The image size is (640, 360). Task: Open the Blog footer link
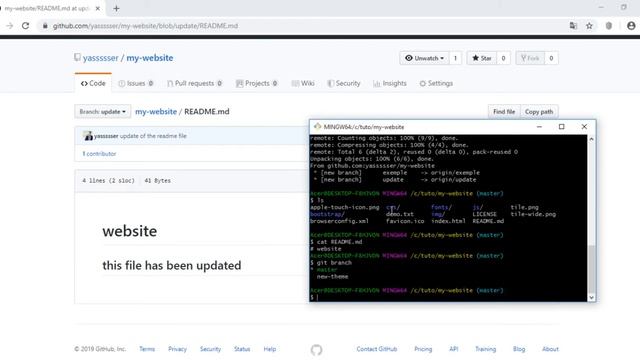point(519,349)
